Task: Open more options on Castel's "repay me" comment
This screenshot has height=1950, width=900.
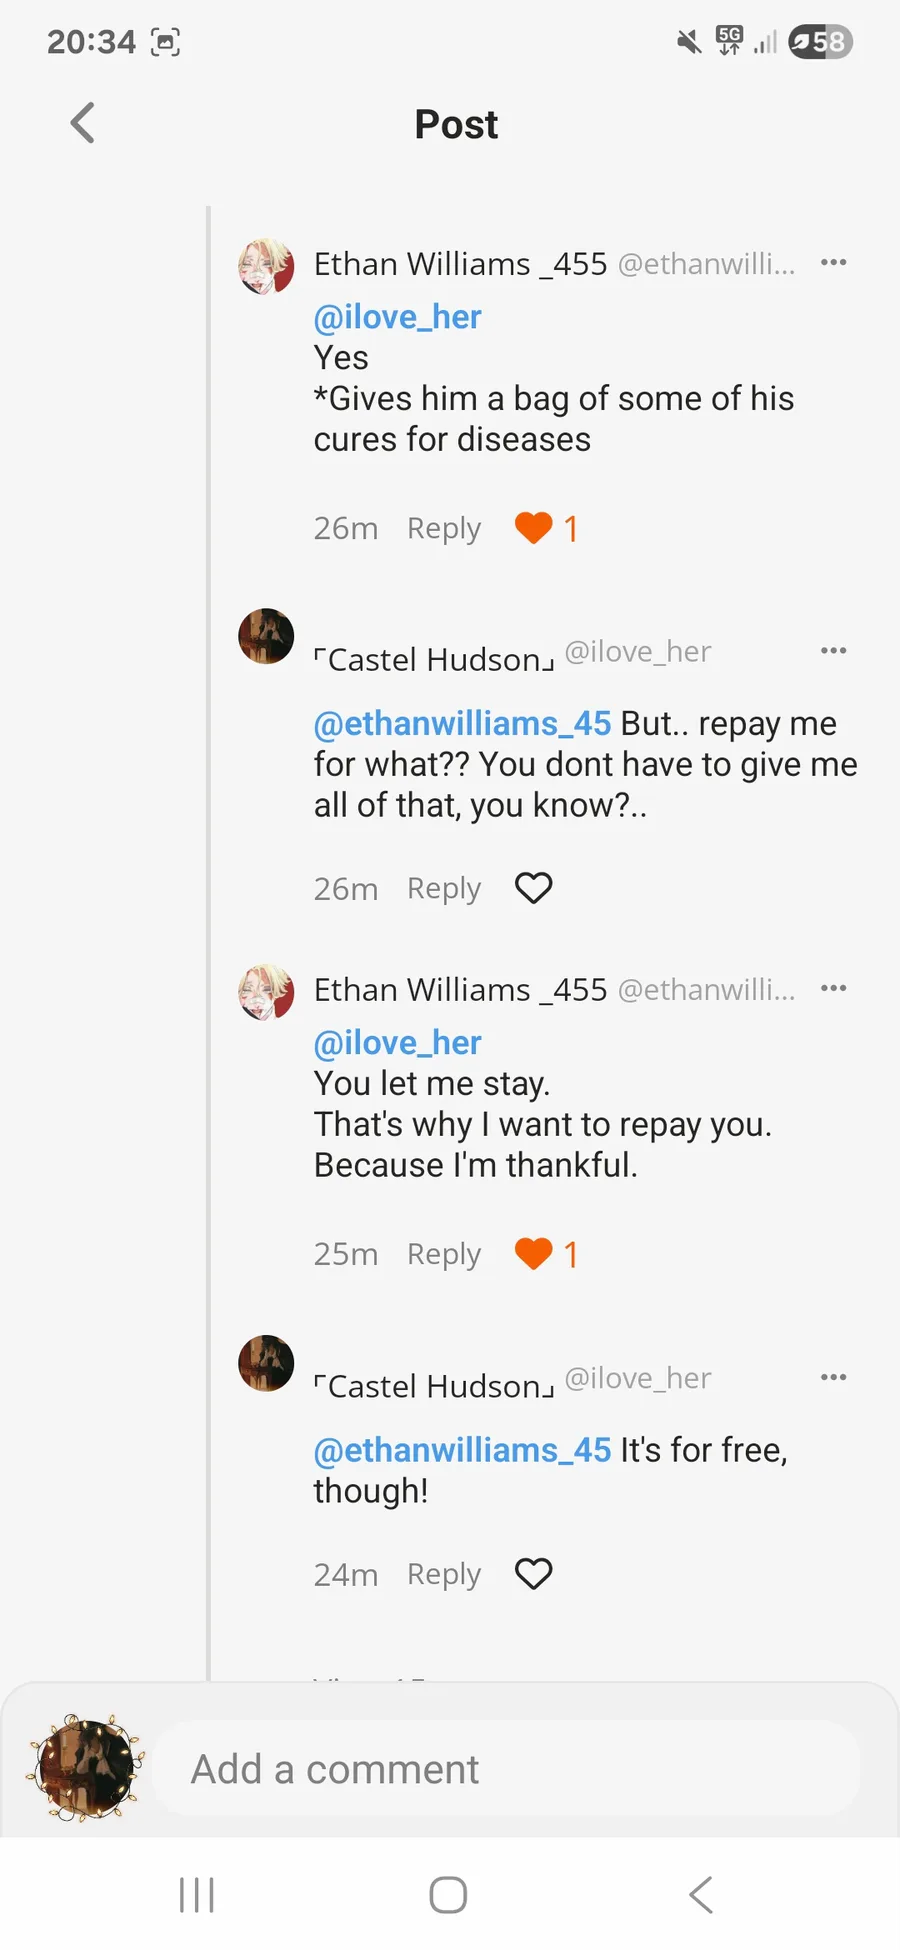Action: point(833,651)
